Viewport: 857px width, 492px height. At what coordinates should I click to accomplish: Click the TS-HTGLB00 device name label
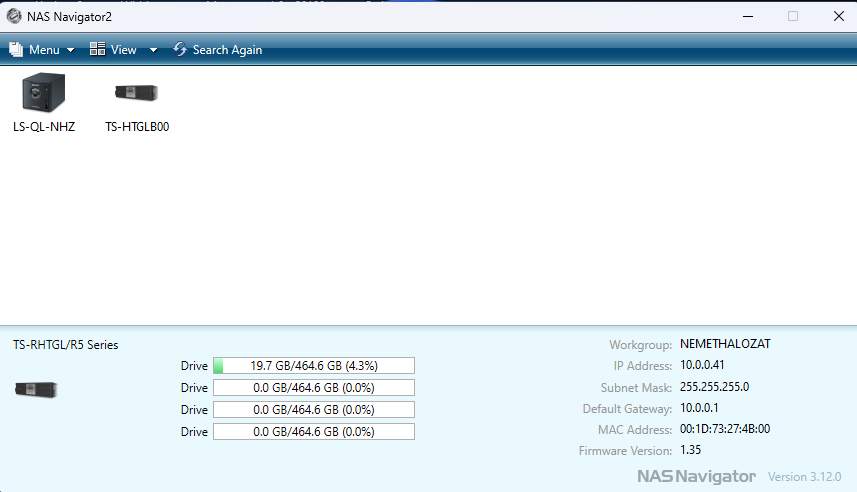[137, 127]
